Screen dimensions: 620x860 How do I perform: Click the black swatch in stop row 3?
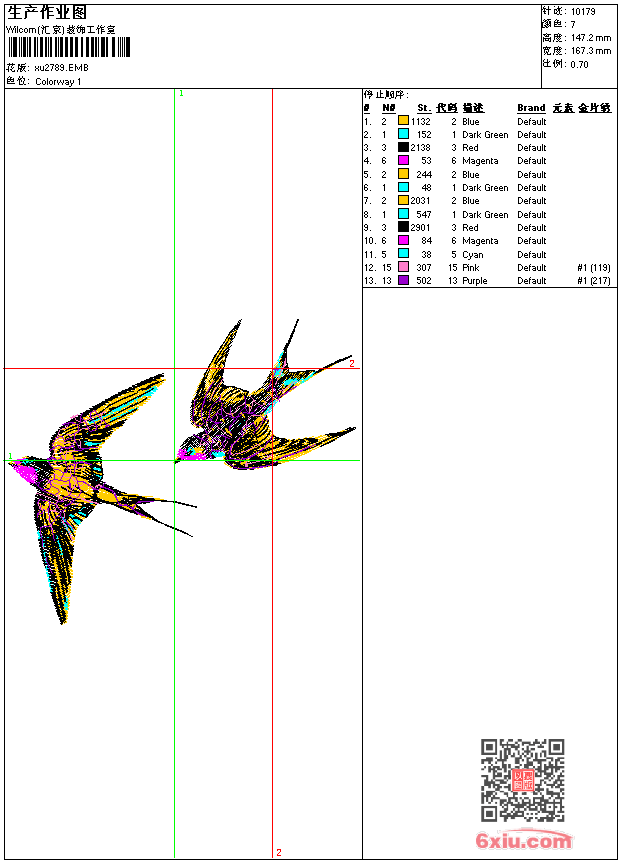point(403,147)
